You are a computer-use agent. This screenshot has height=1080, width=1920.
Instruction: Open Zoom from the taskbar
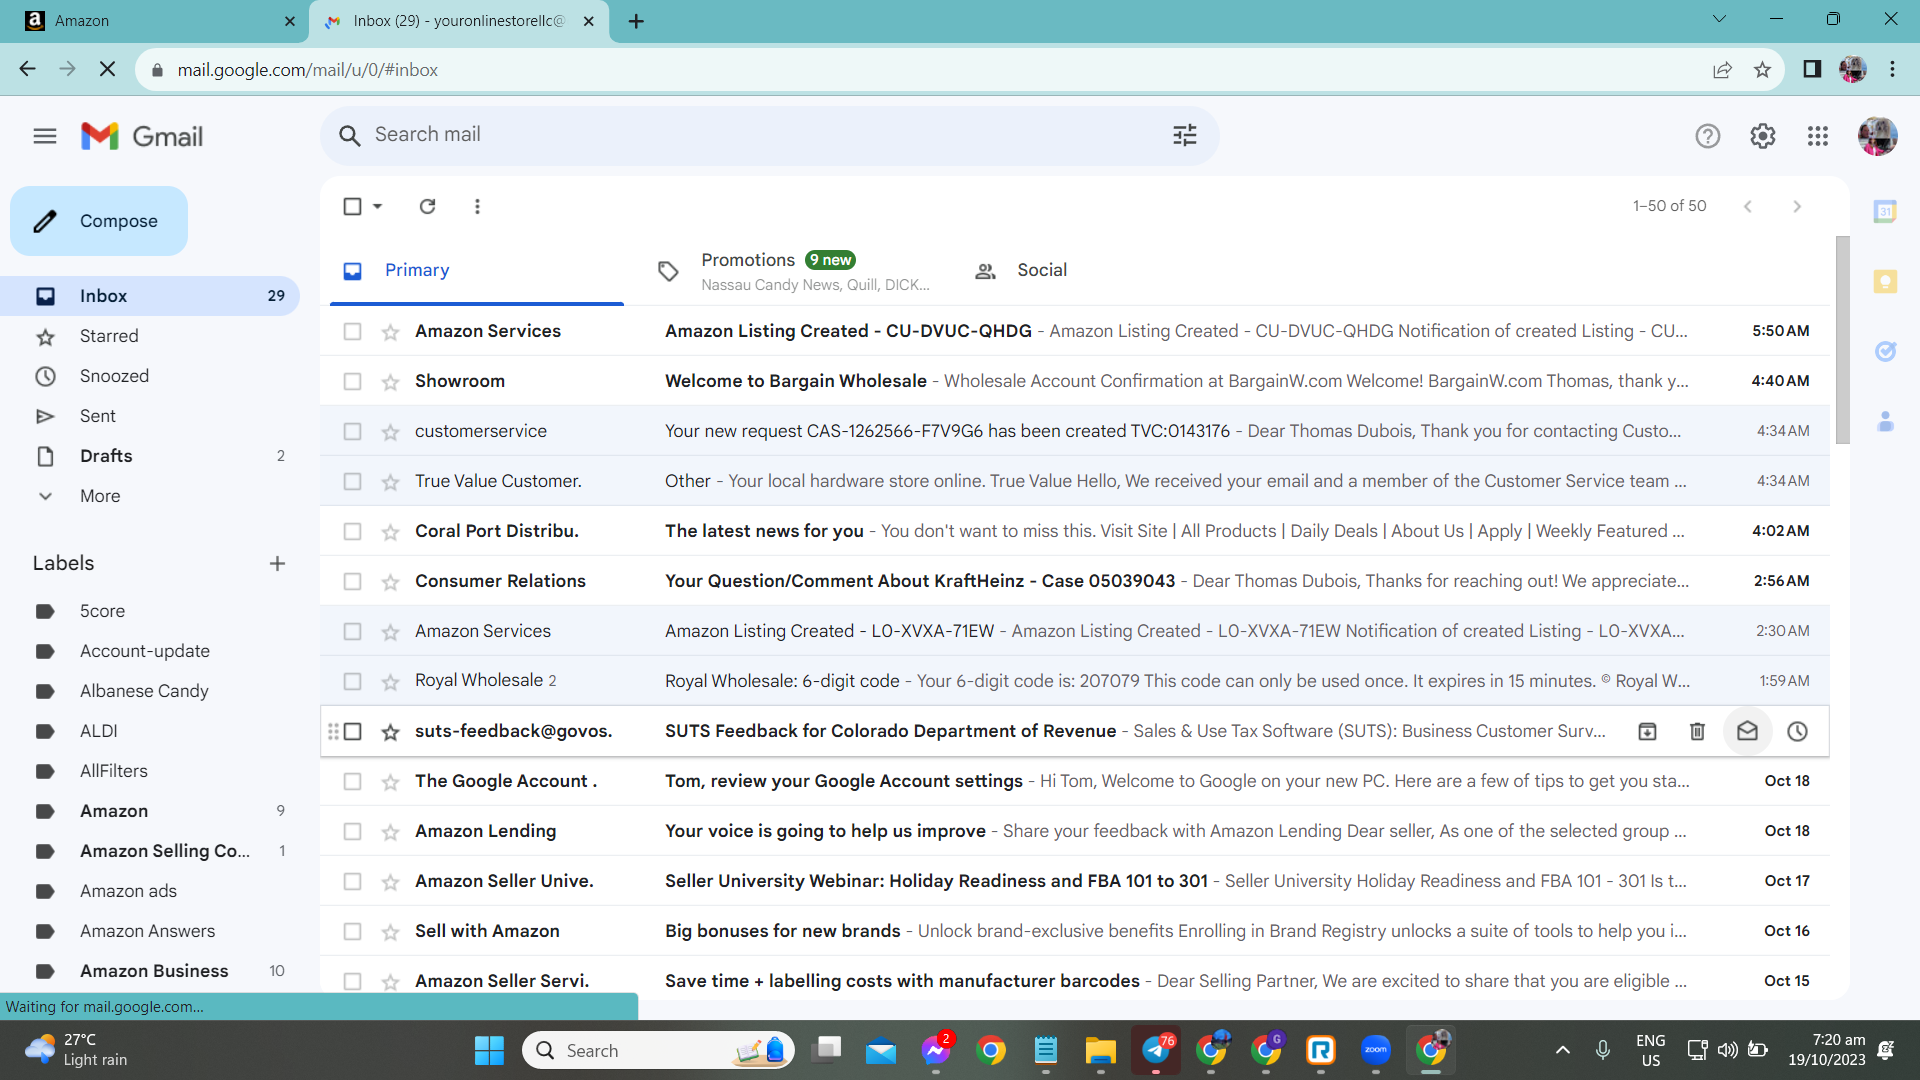pyautogui.click(x=1376, y=1050)
